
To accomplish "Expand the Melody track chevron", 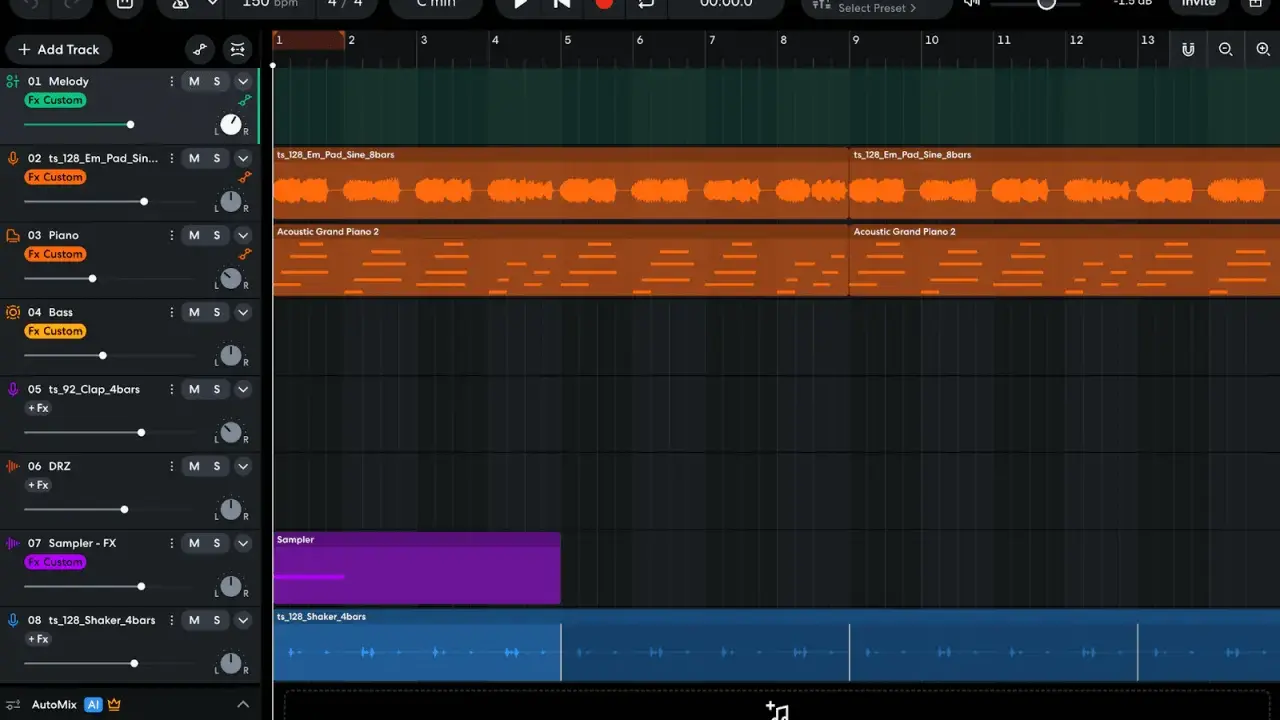I will [x=243, y=81].
